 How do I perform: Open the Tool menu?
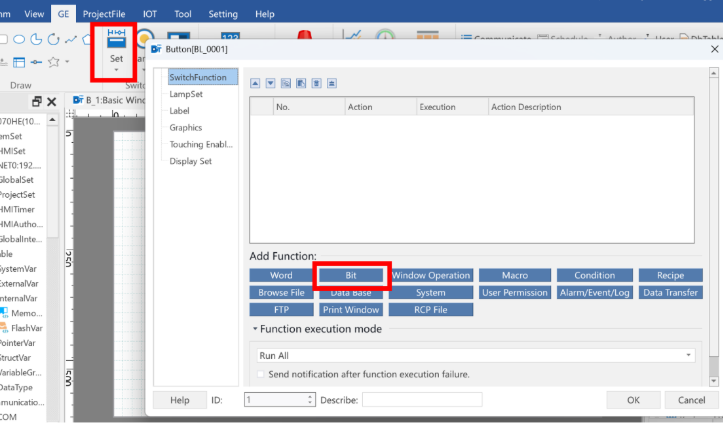click(183, 14)
